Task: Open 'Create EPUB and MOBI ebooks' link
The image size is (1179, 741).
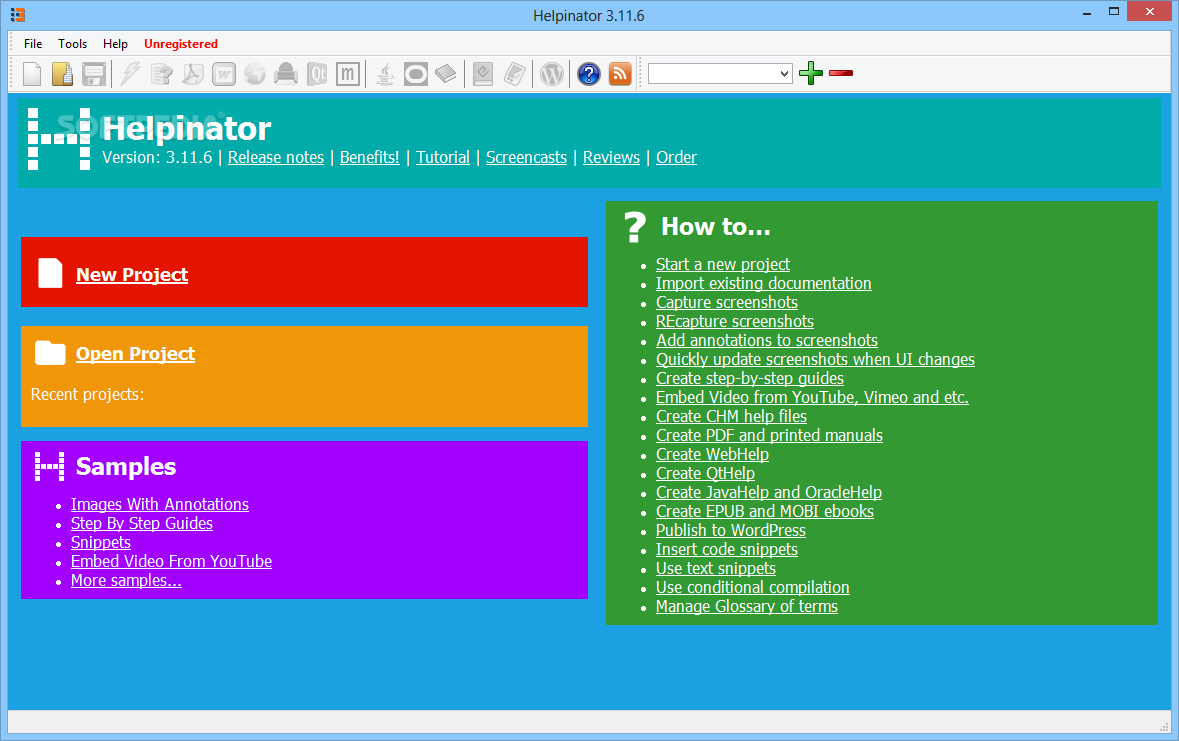Action: pyautogui.click(x=765, y=512)
